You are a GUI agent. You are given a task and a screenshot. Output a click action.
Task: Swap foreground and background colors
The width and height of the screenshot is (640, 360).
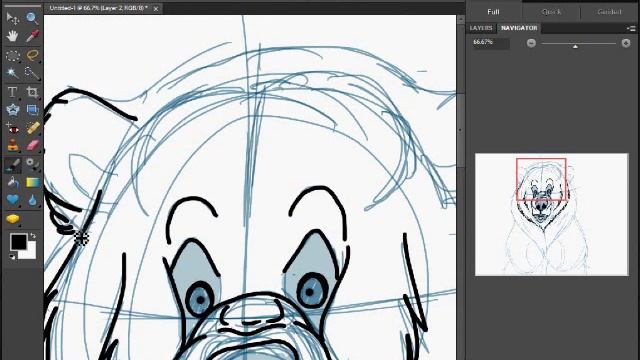click(33, 236)
